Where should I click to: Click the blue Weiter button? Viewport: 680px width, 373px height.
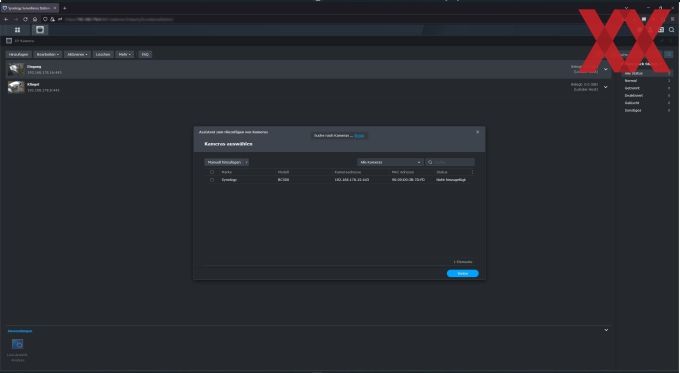[463, 273]
